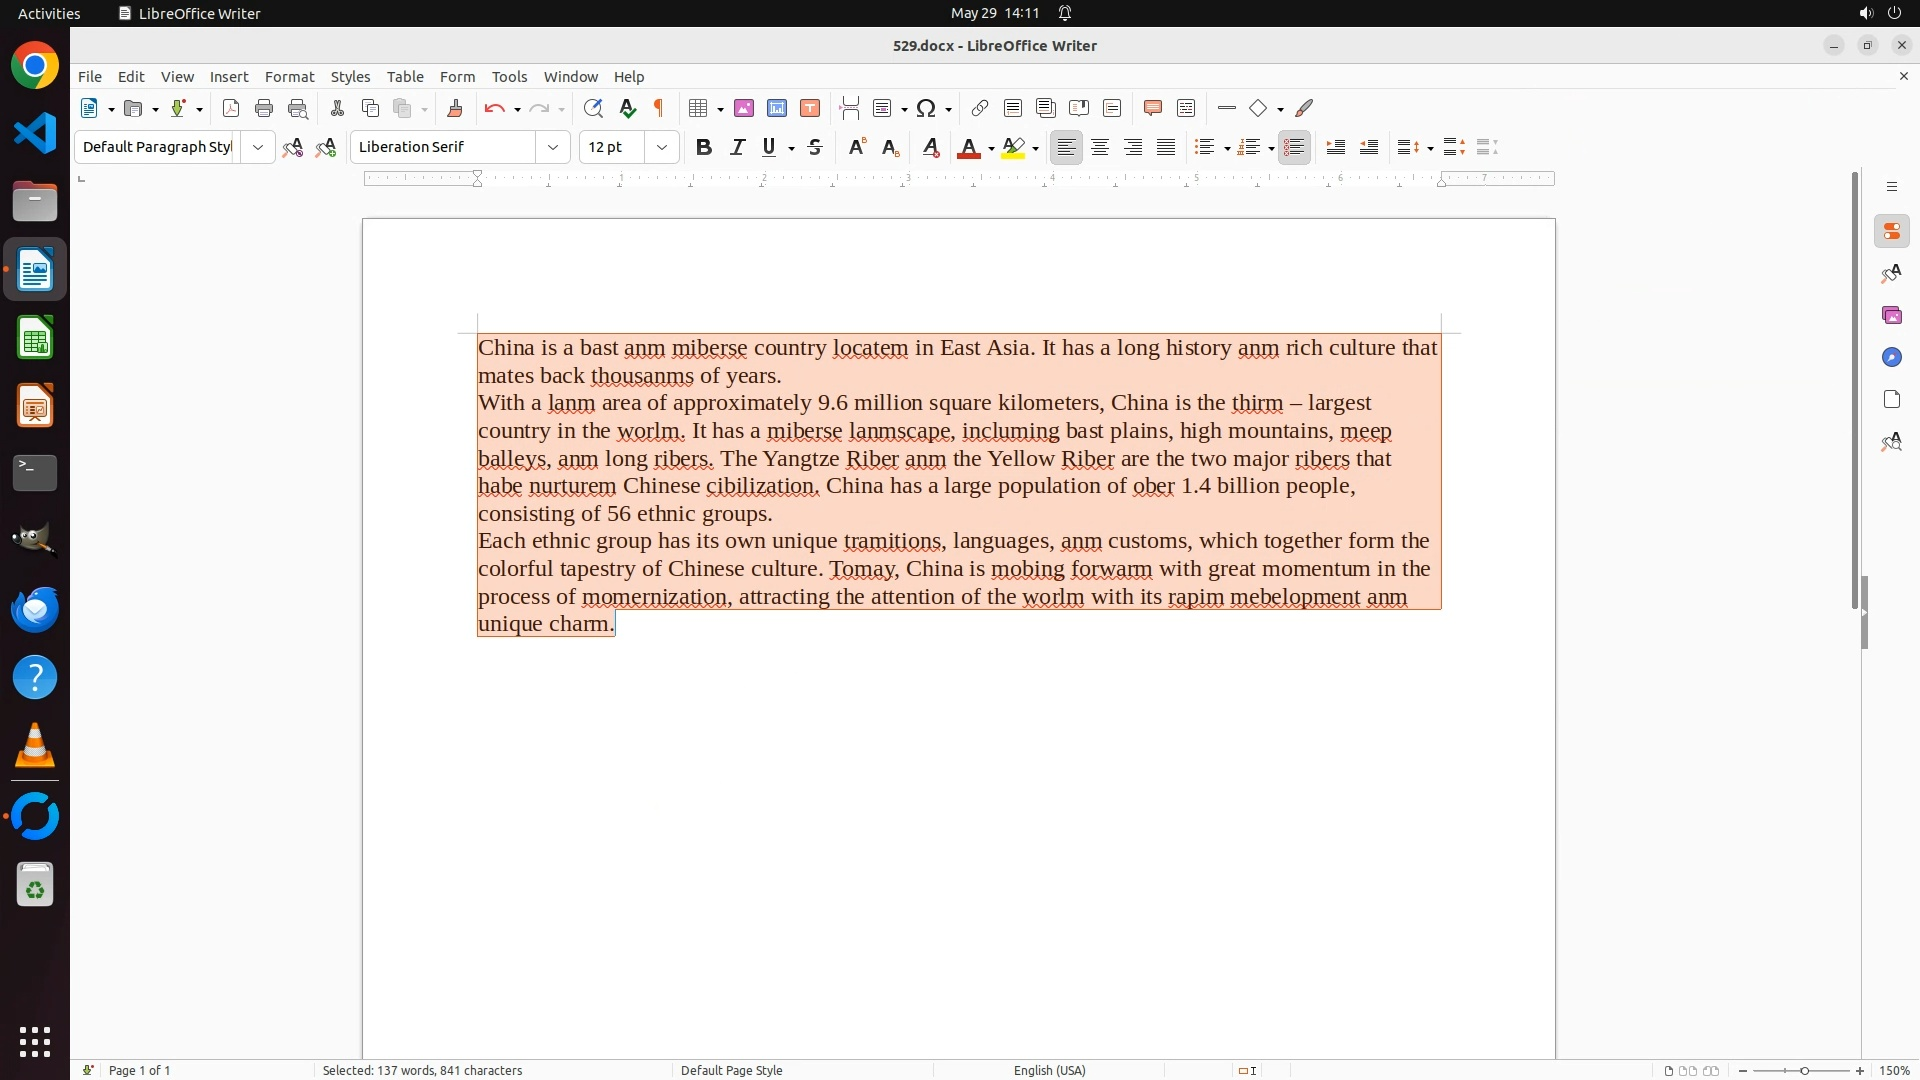Viewport: 1920px width, 1080px height.
Task: Insert image using toolbar icon
Action: point(744,109)
